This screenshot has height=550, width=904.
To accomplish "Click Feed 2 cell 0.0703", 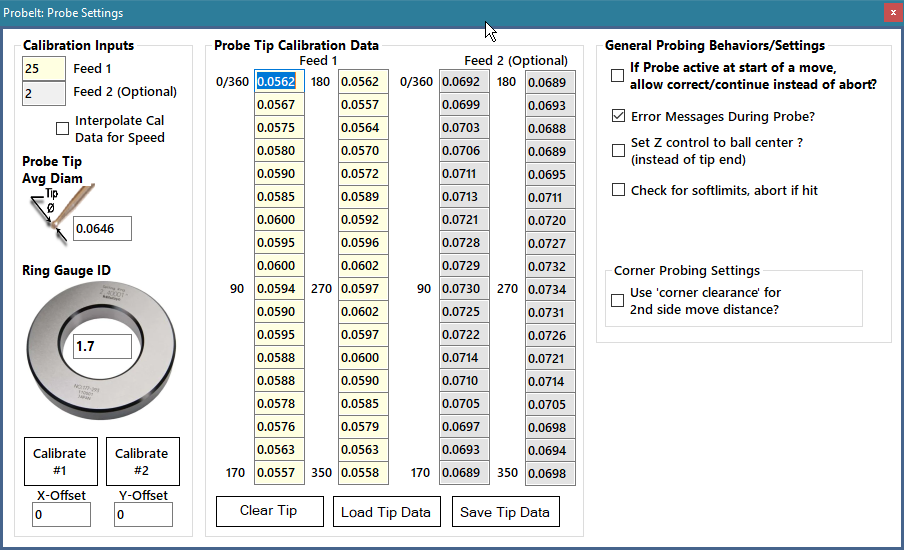I will [465, 127].
